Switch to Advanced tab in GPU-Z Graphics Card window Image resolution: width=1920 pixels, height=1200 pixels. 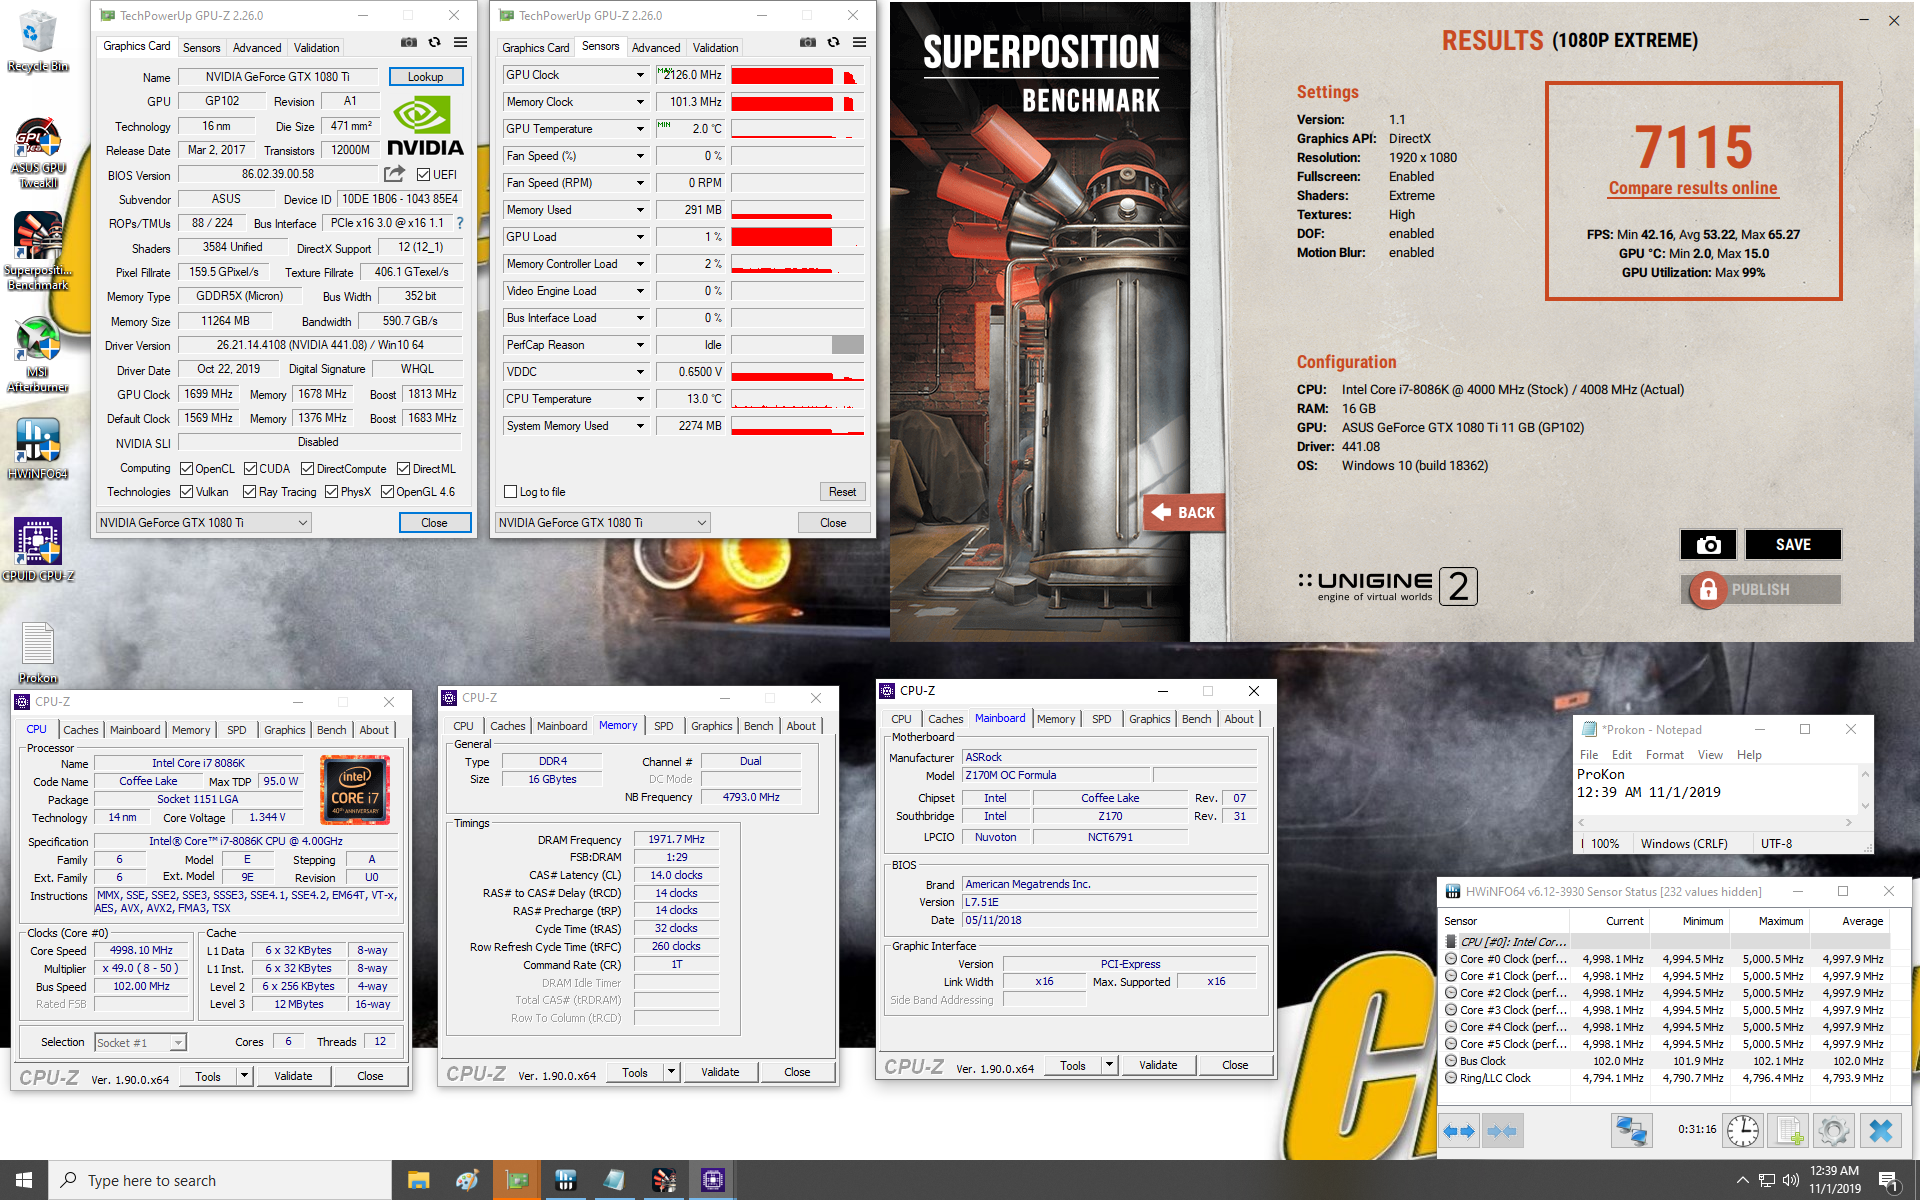(x=257, y=48)
